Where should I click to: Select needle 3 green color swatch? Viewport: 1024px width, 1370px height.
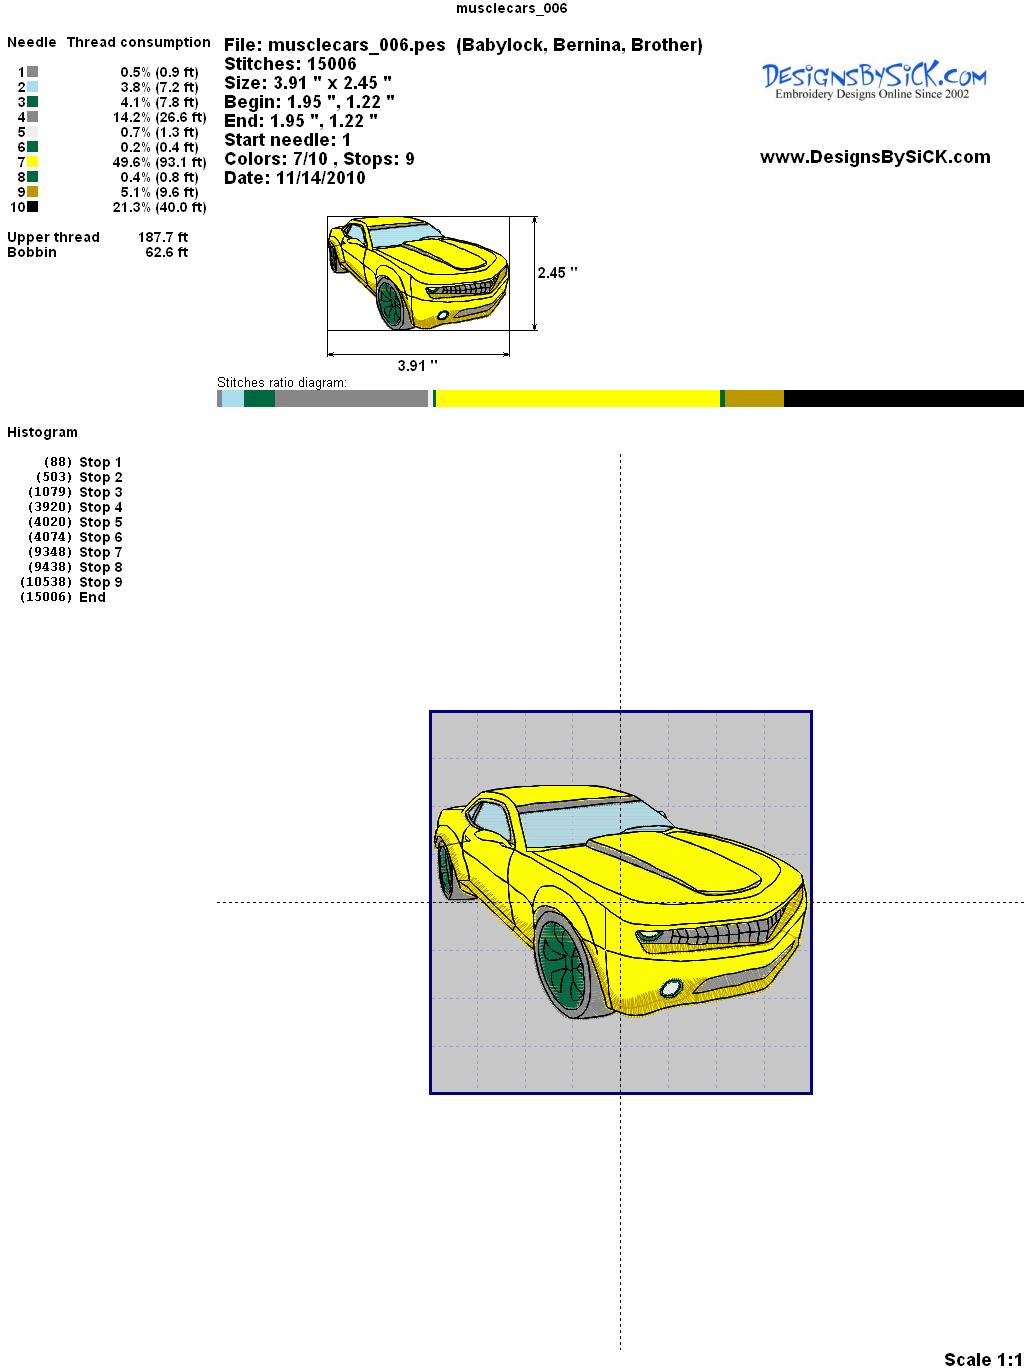(x=33, y=102)
